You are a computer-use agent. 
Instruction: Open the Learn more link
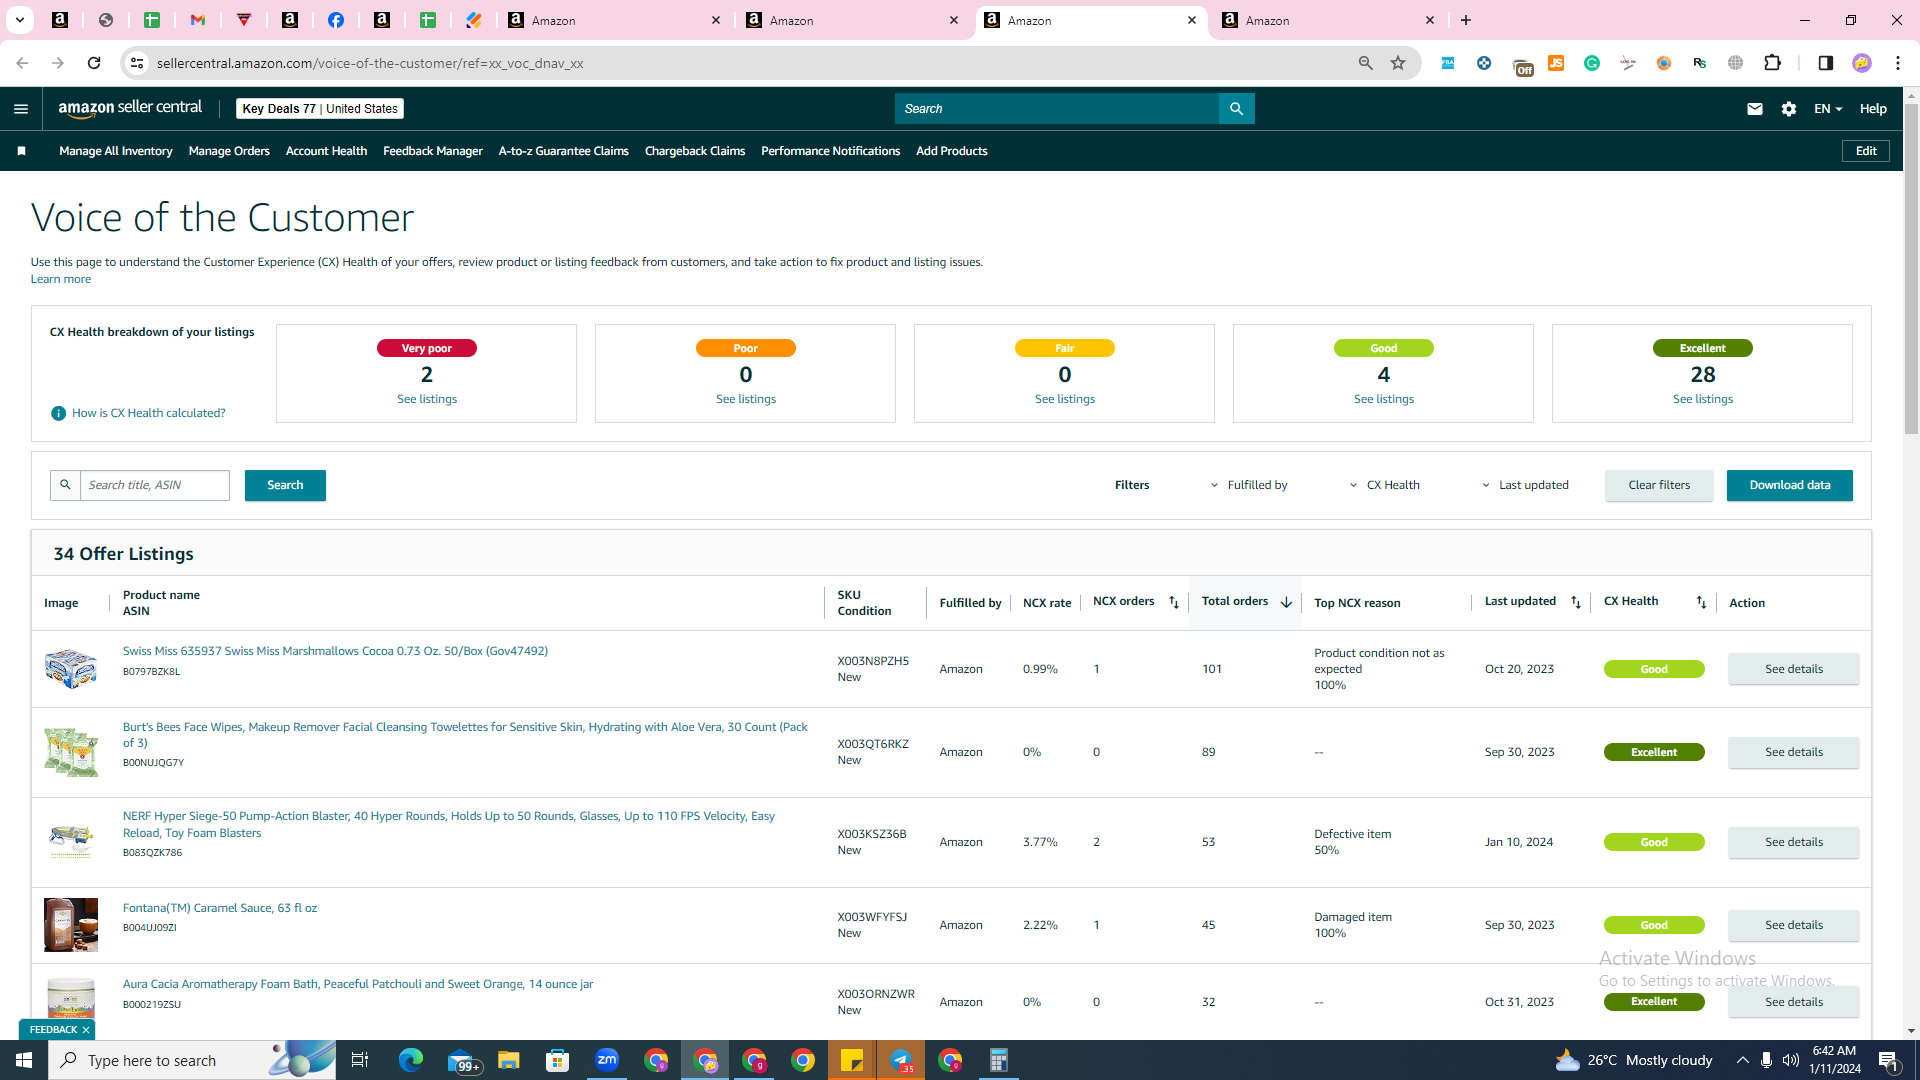pyautogui.click(x=61, y=279)
